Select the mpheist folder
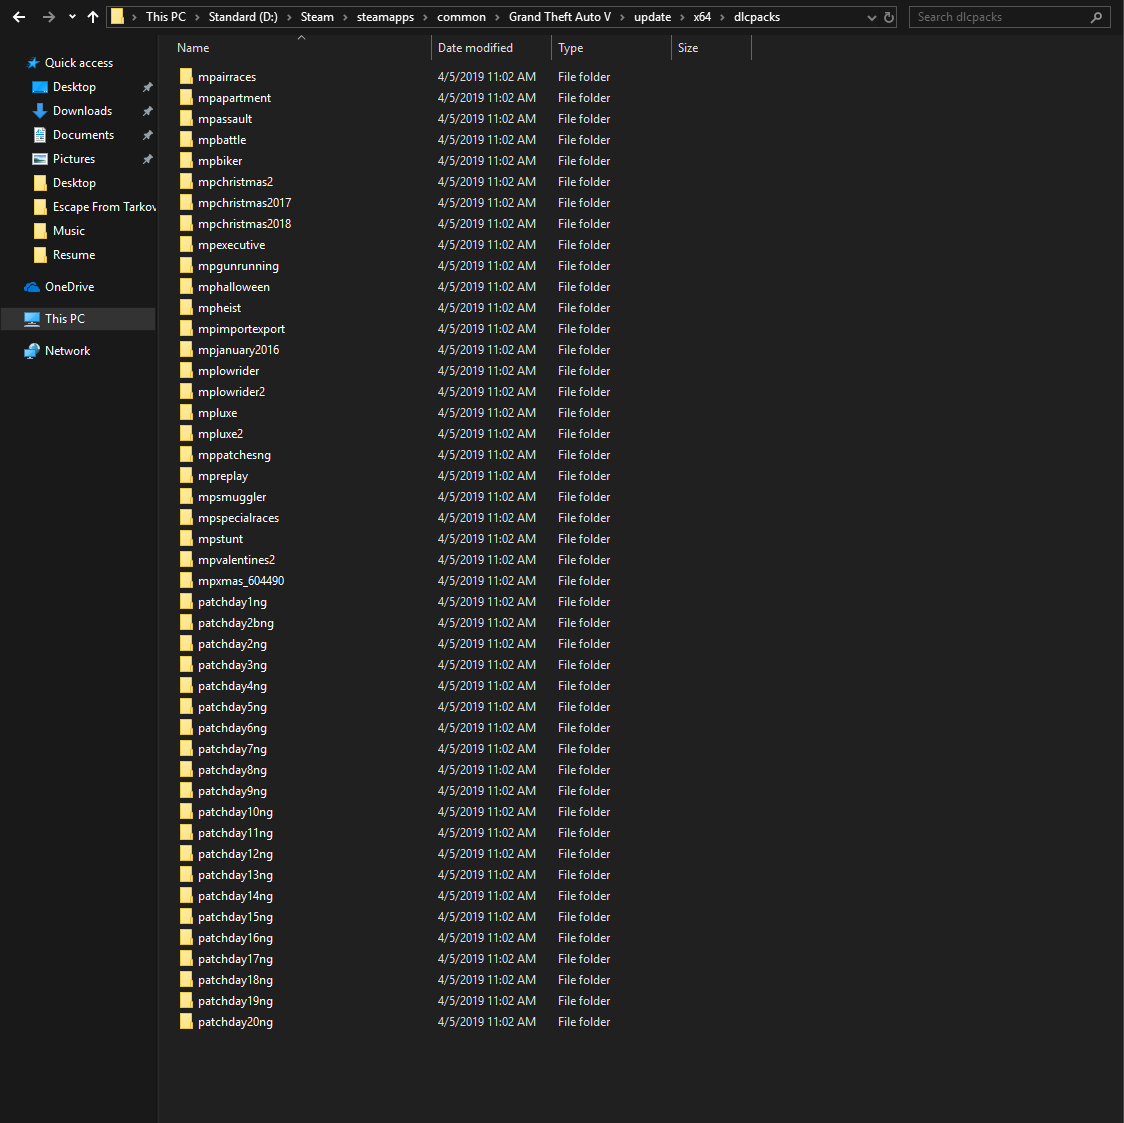Viewport: 1124px width, 1123px height. pyautogui.click(x=219, y=308)
